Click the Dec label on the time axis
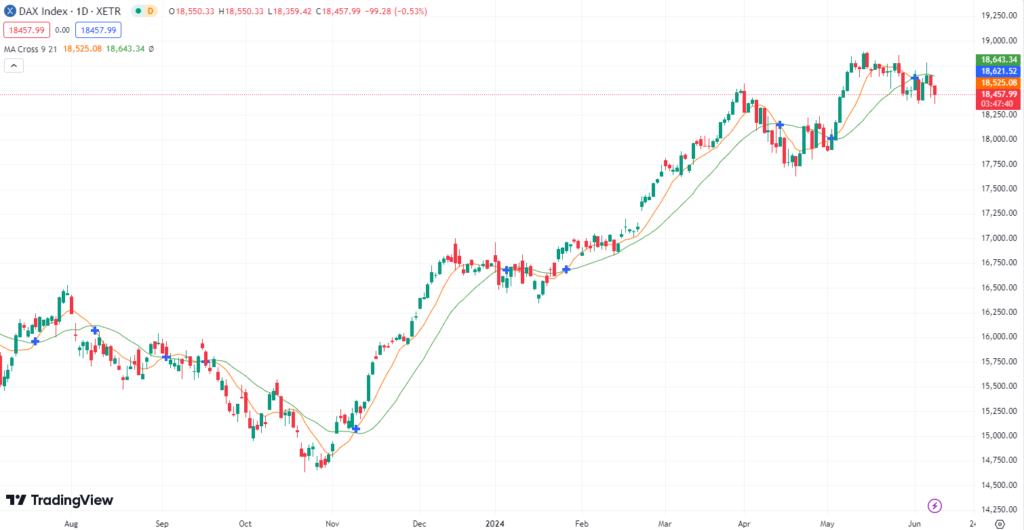The image size is (1024, 530). click(419, 523)
